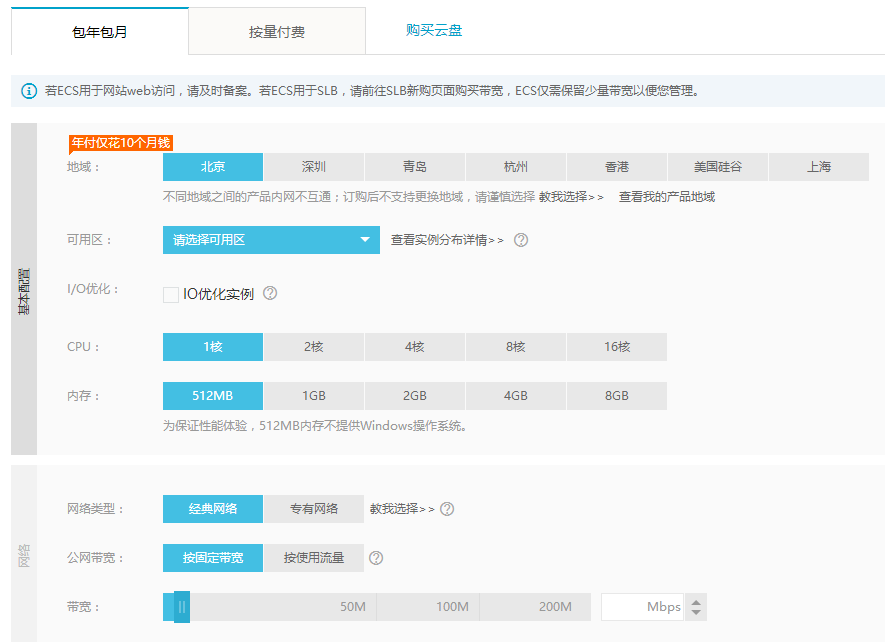Decrease bandwidth with the down stepper arrow
Screen dimensions: 885x642
point(697,612)
